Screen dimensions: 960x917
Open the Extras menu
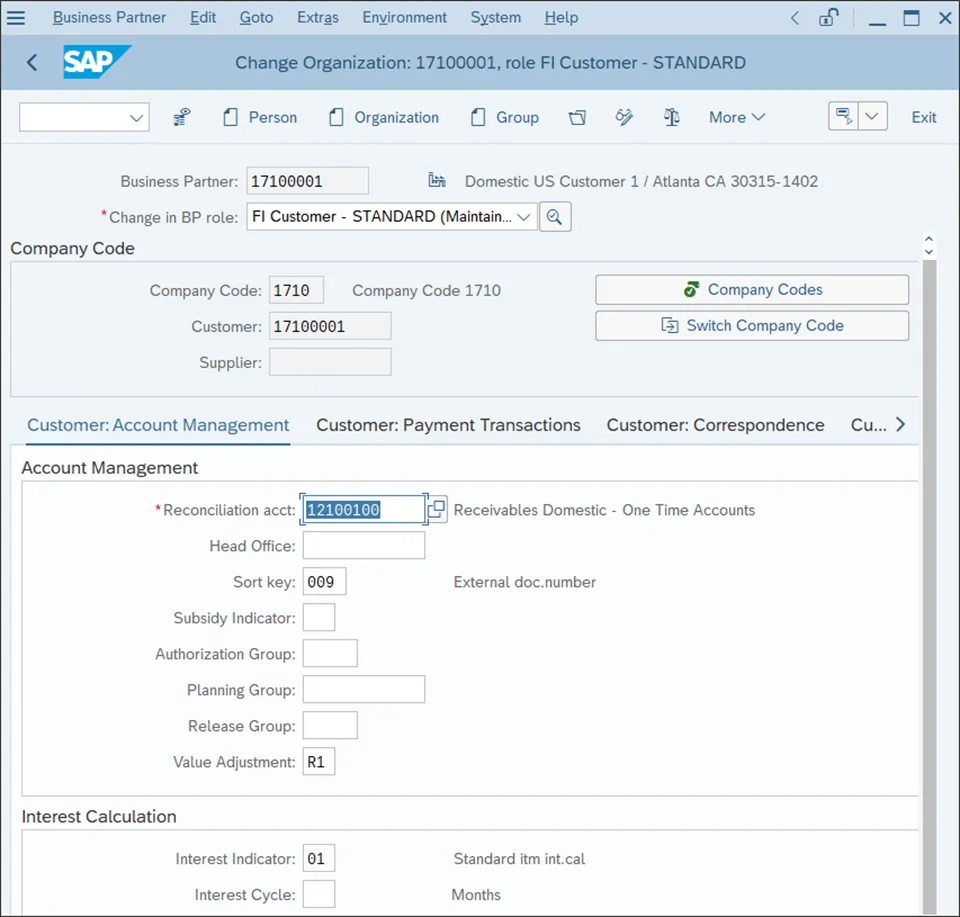point(317,18)
